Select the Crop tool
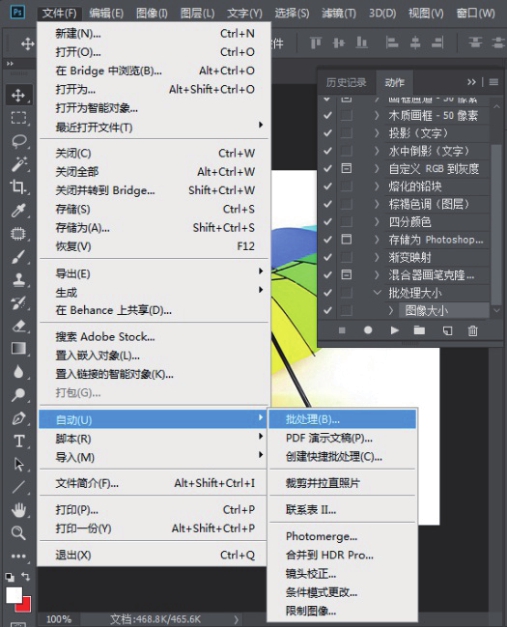The height and width of the screenshot is (627, 507). point(18,187)
